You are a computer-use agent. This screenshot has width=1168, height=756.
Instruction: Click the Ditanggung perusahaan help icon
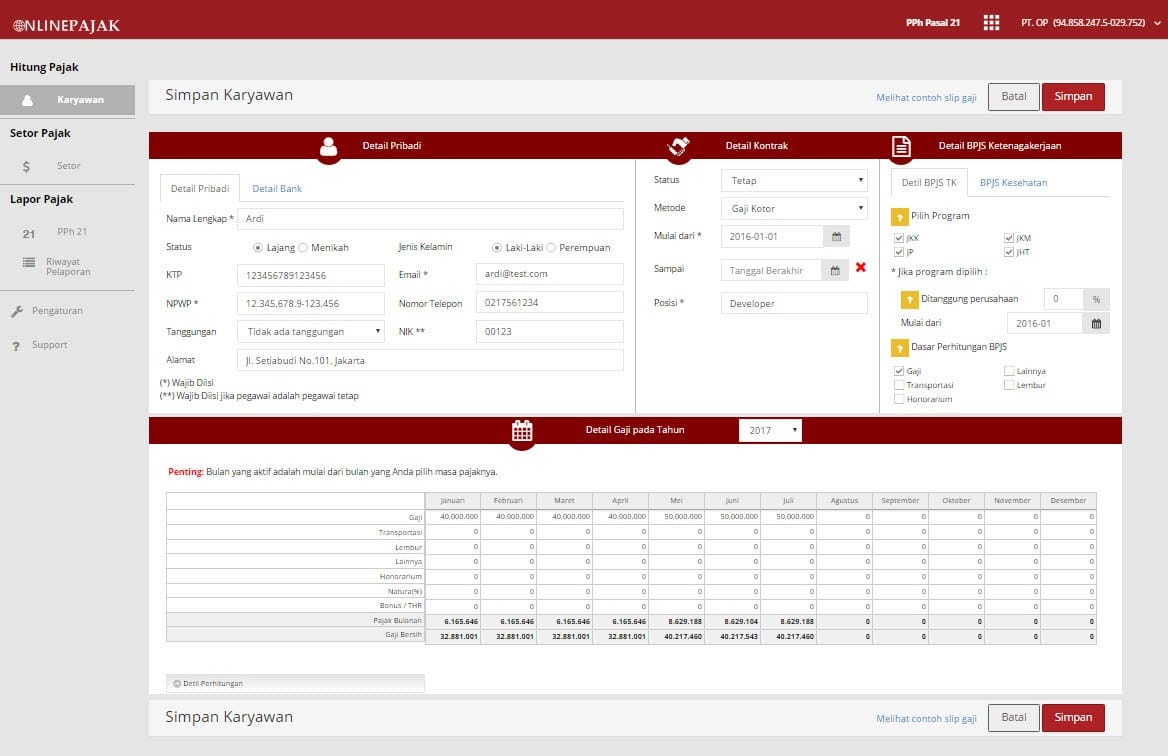point(909,299)
